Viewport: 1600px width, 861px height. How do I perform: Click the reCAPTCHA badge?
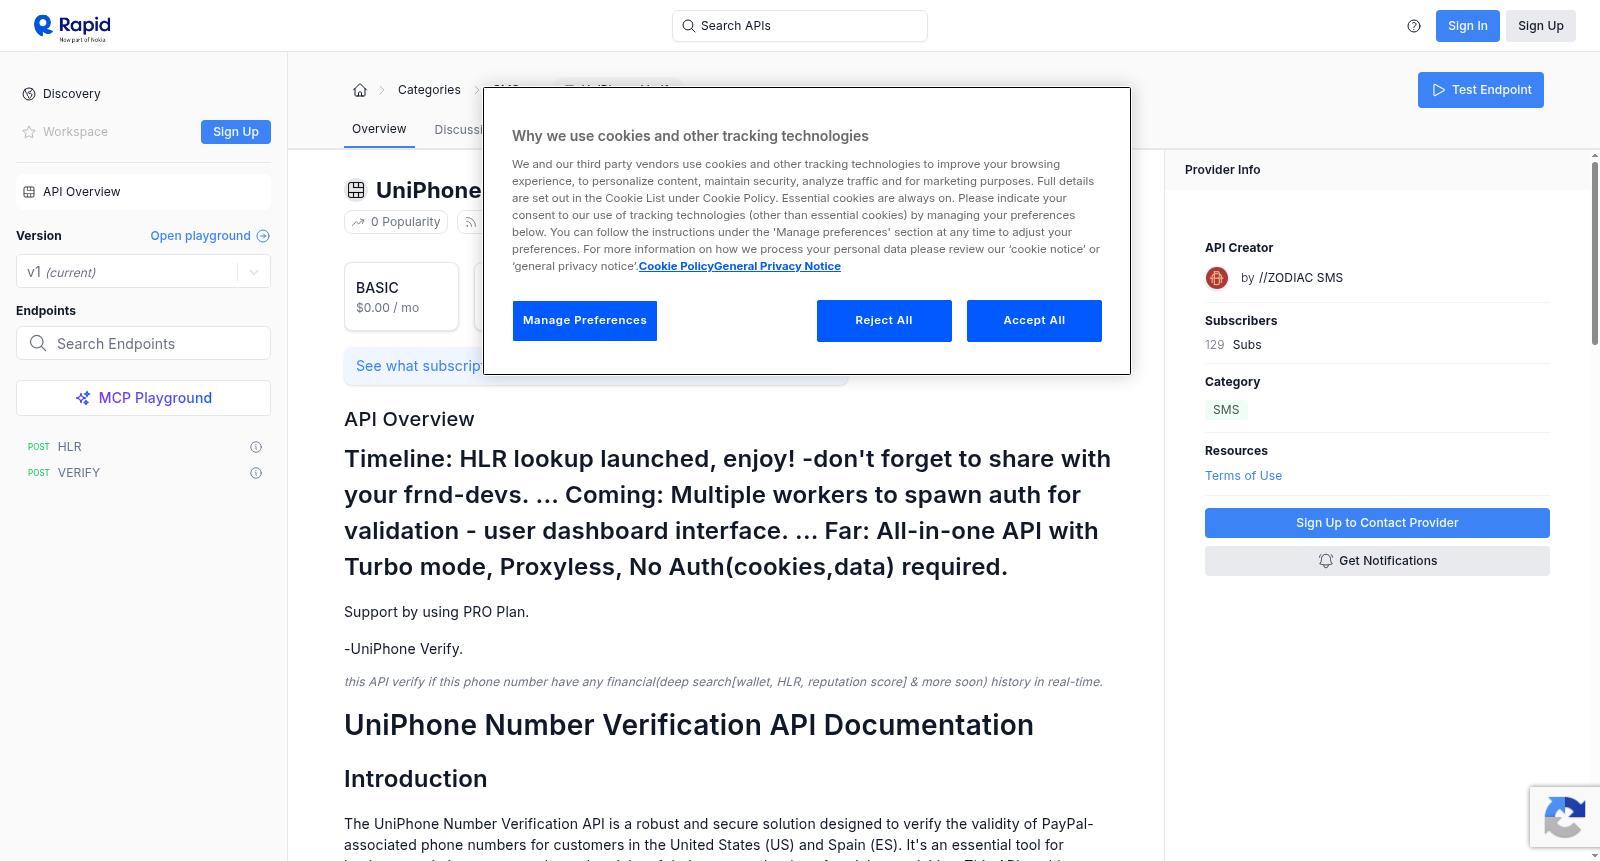[x=1565, y=817]
